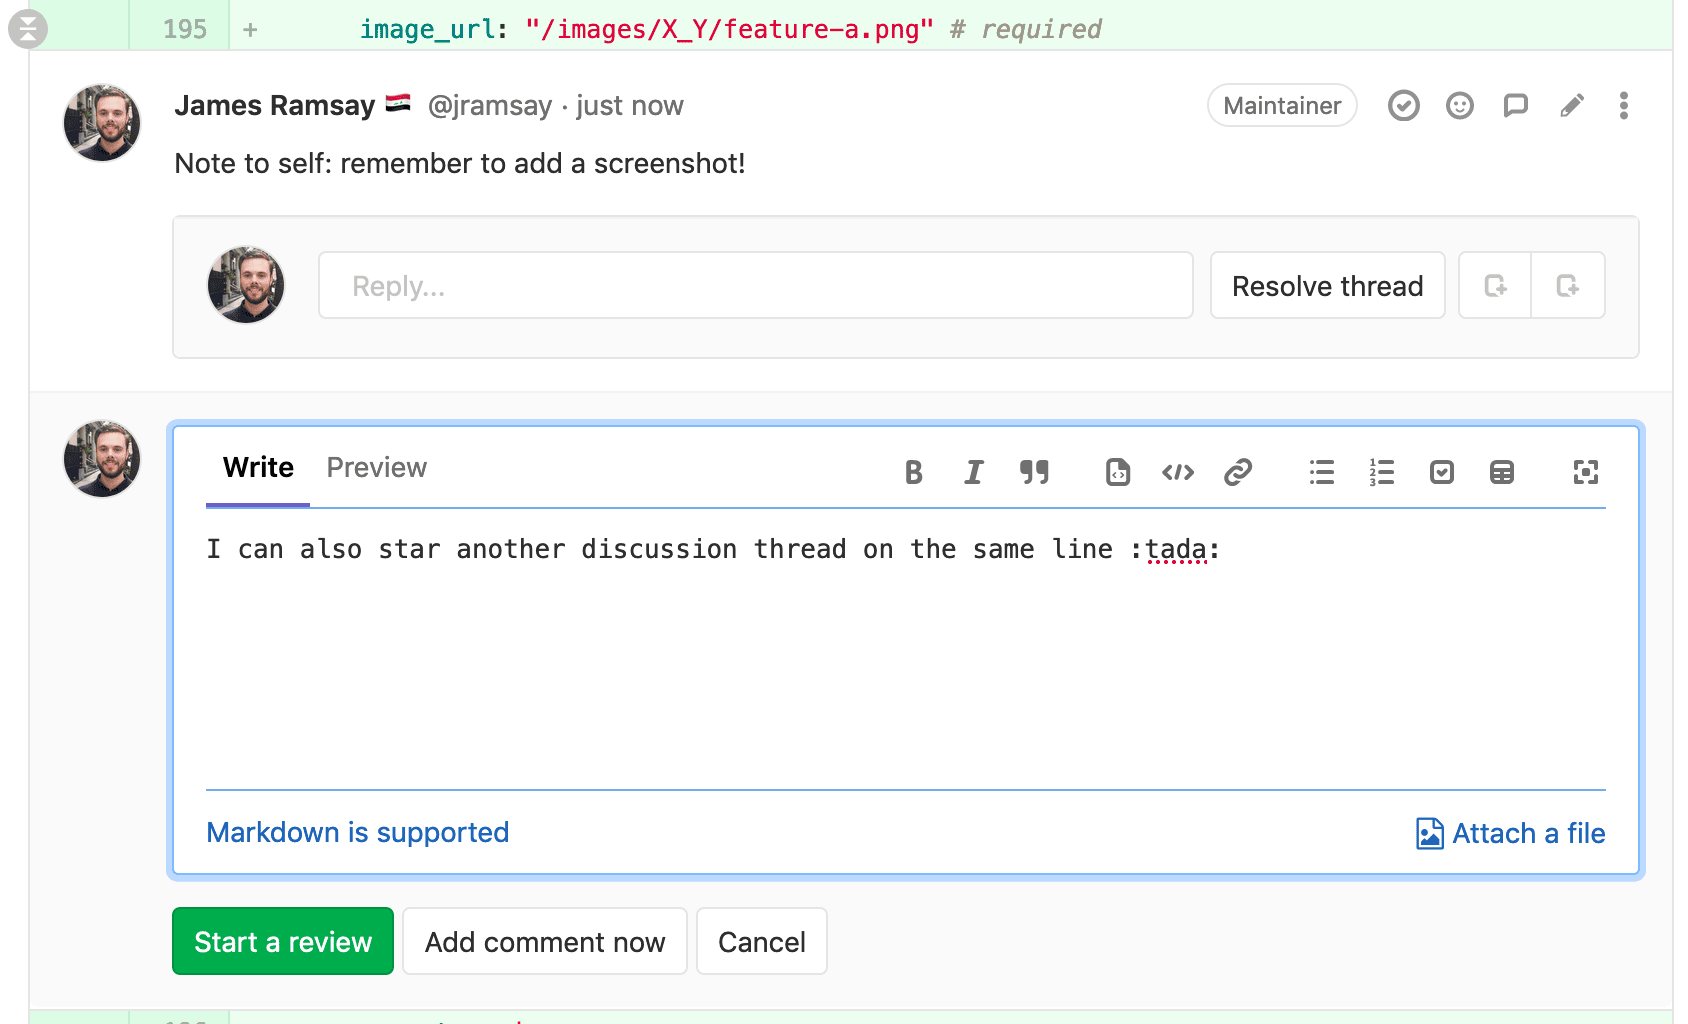This screenshot has width=1688, height=1024.
Task: Resolve this thread using the checkmark icon
Action: tap(1403, 106)
